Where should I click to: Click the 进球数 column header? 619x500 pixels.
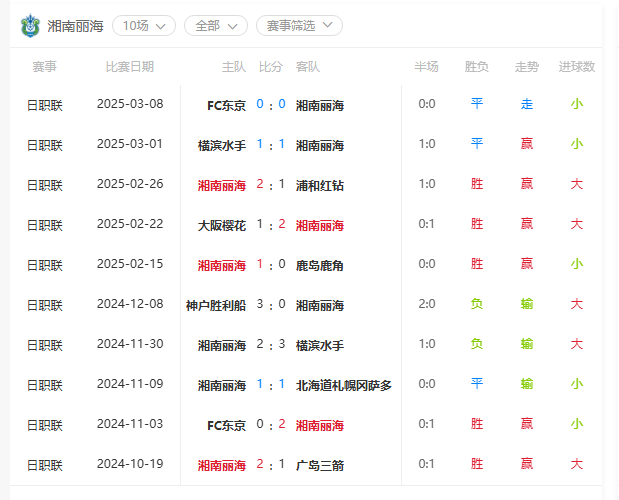pyautogui.click(x=577, y=67)
